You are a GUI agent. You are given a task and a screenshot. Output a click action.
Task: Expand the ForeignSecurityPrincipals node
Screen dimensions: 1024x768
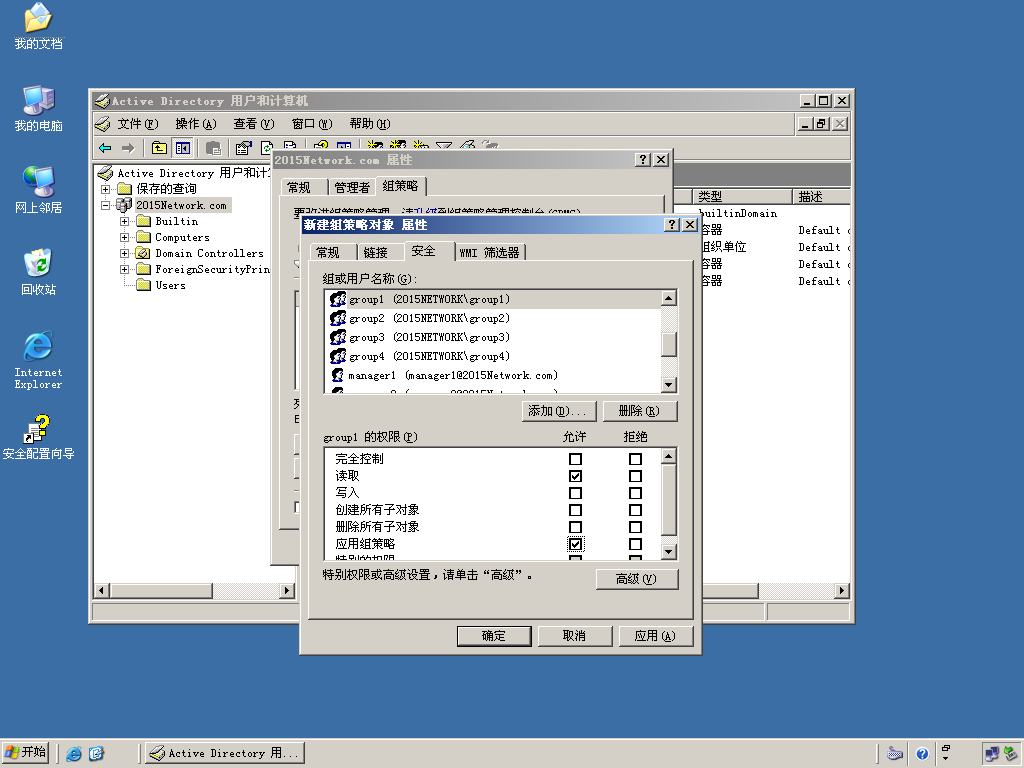[x=124, y=269]
